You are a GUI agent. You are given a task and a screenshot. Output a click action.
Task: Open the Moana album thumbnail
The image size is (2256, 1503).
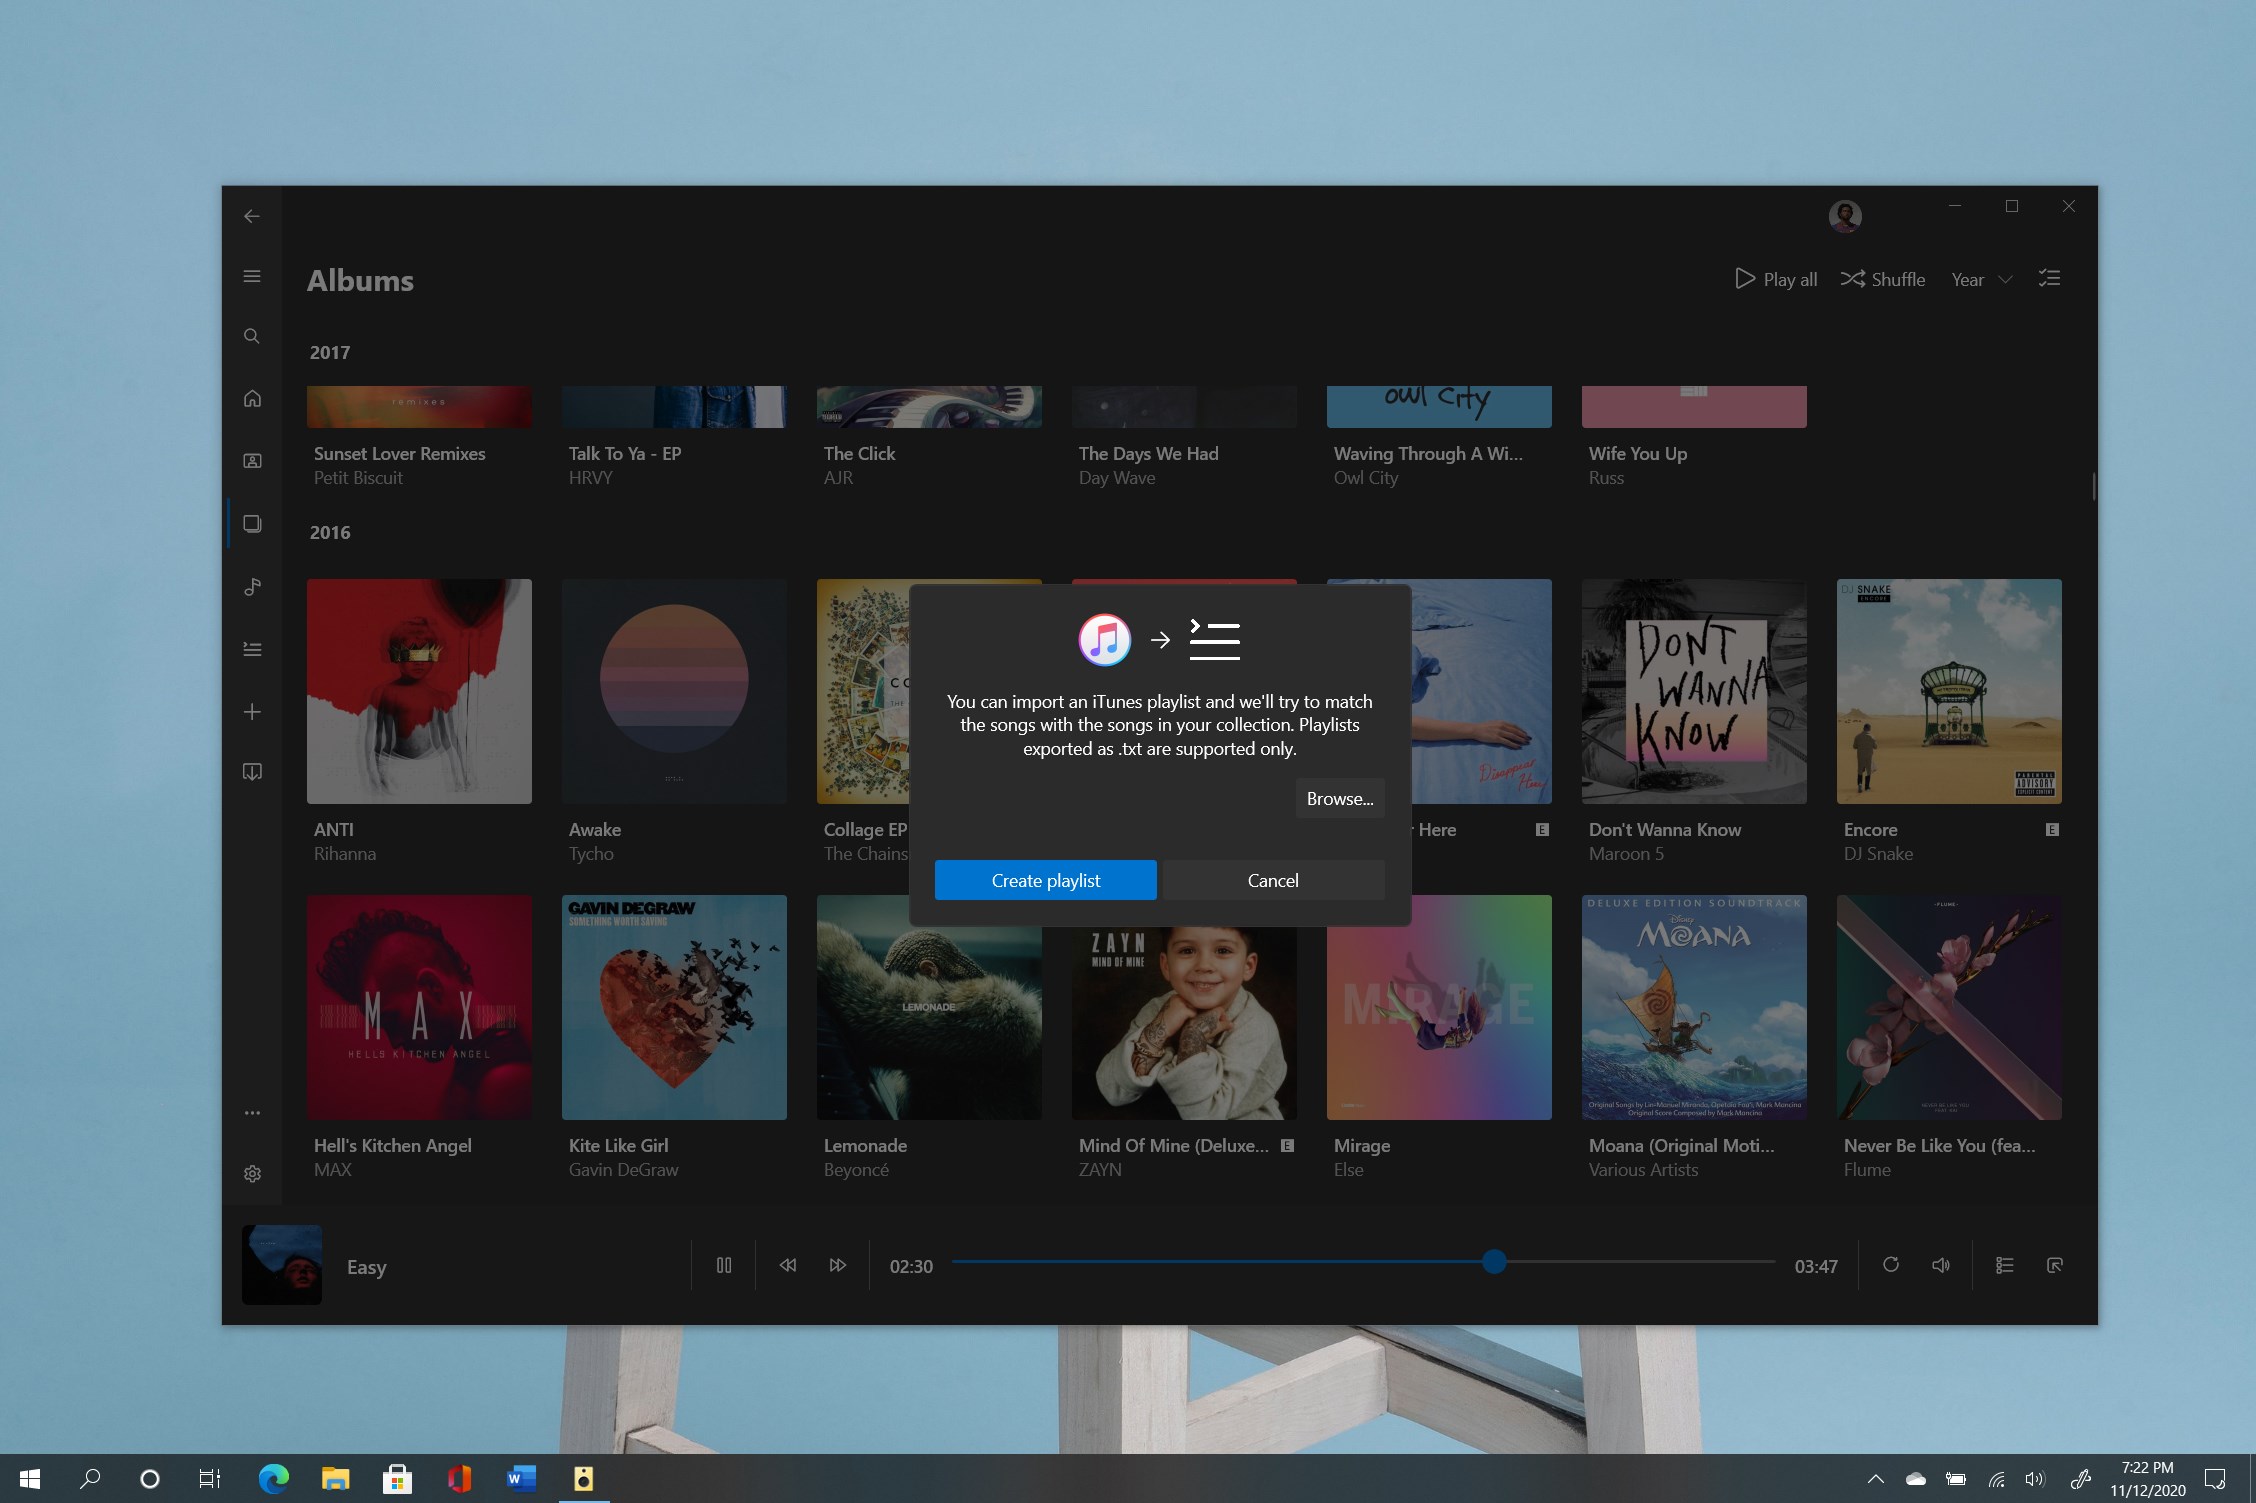tap(1694, 1007)
